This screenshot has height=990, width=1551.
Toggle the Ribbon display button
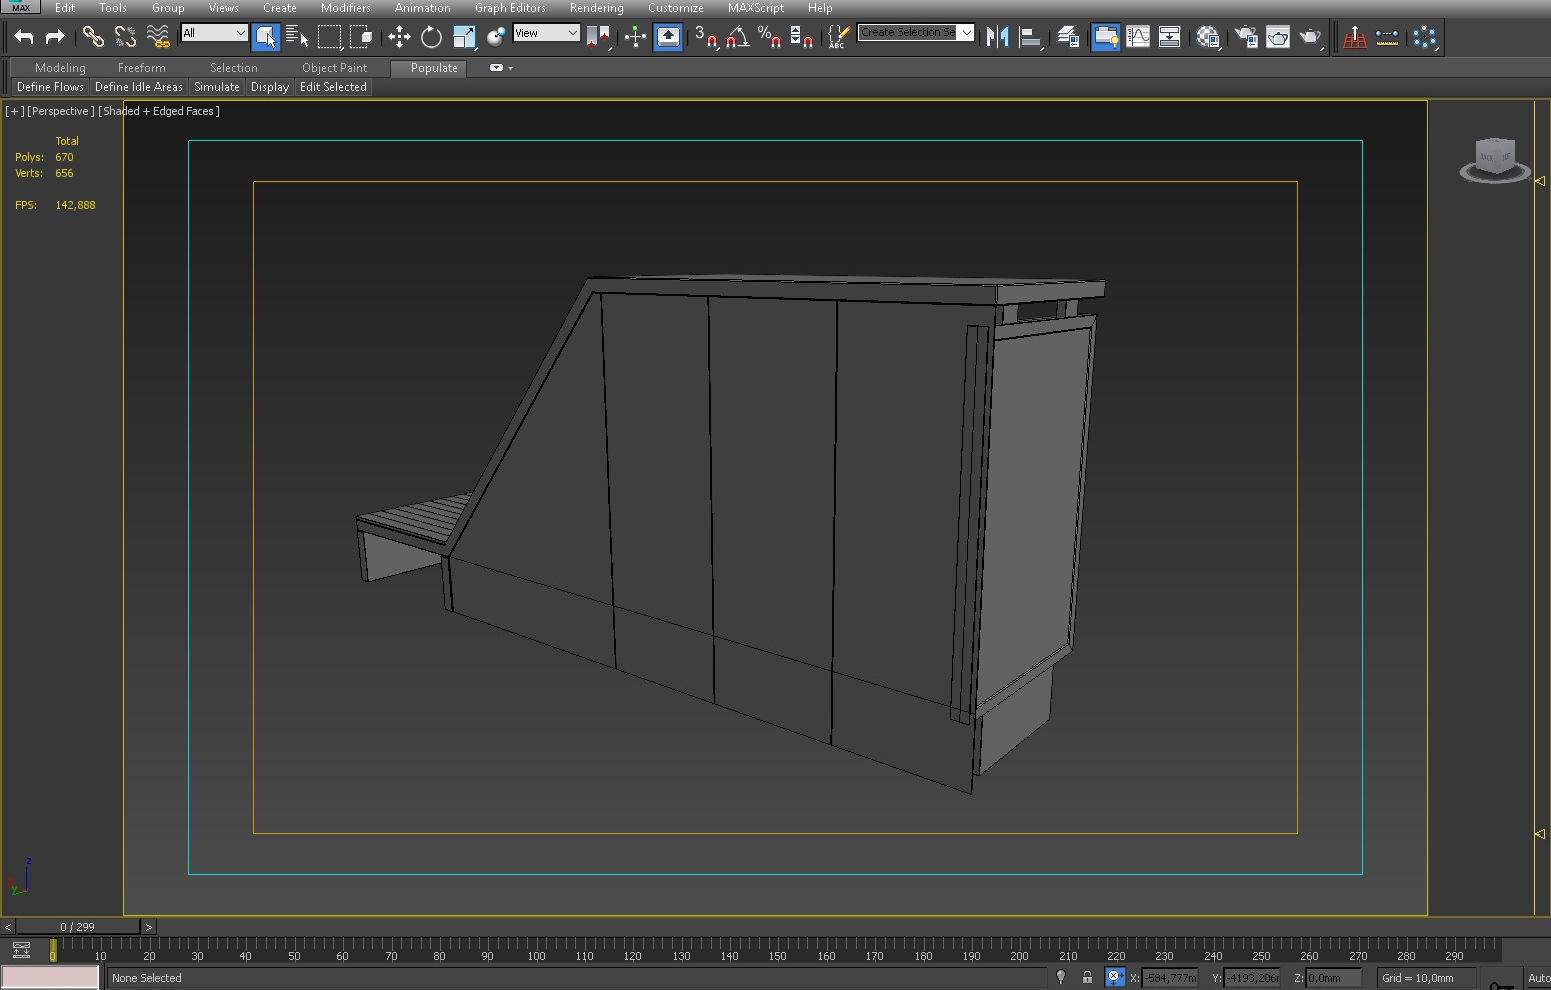click(x=1105, y=37)
